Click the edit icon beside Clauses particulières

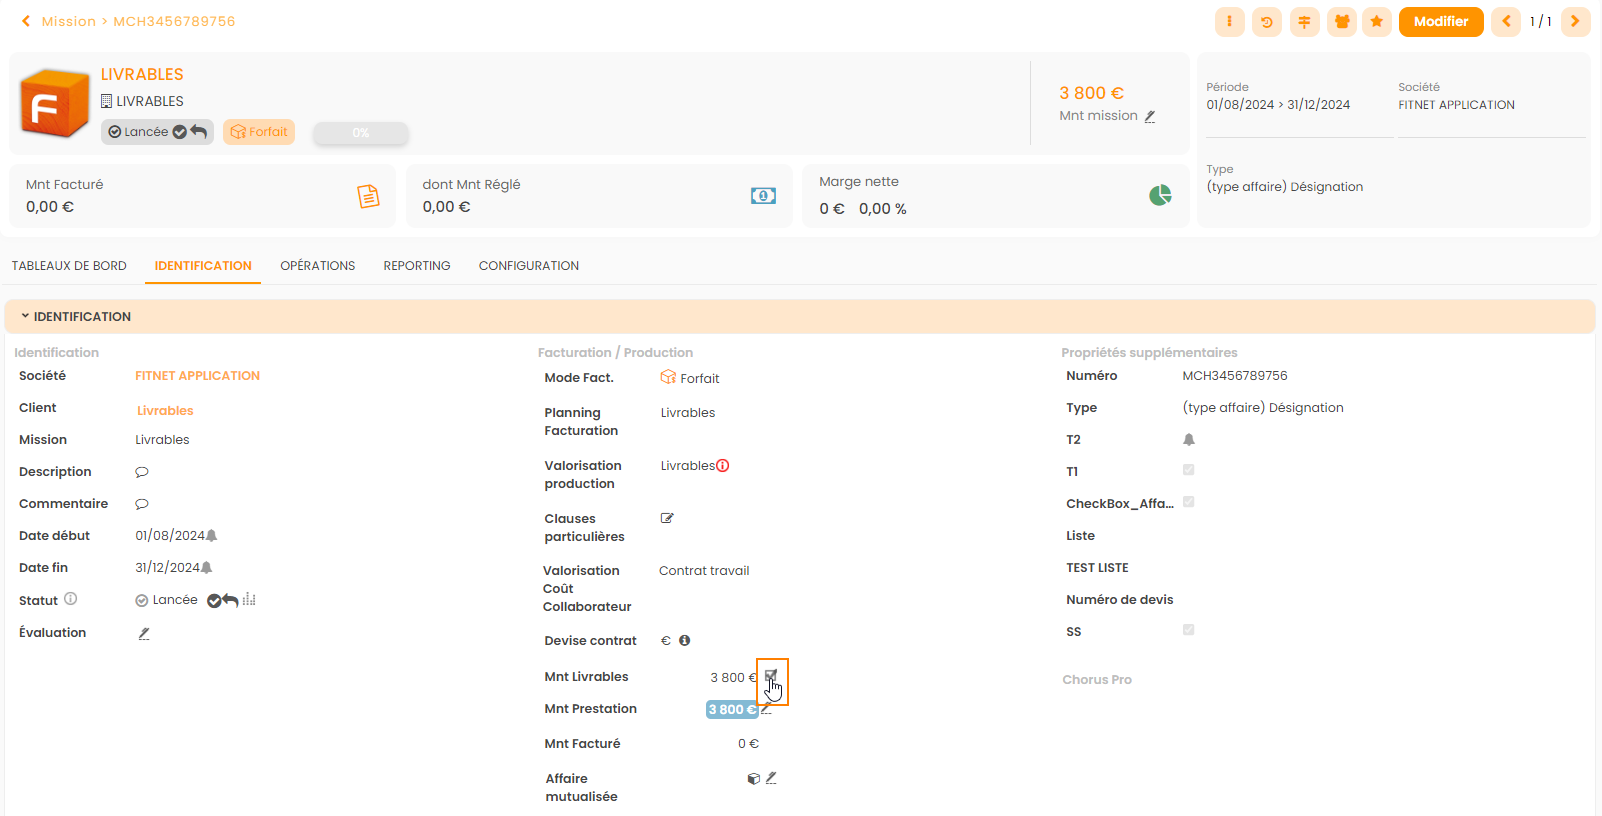coord(667,518)
